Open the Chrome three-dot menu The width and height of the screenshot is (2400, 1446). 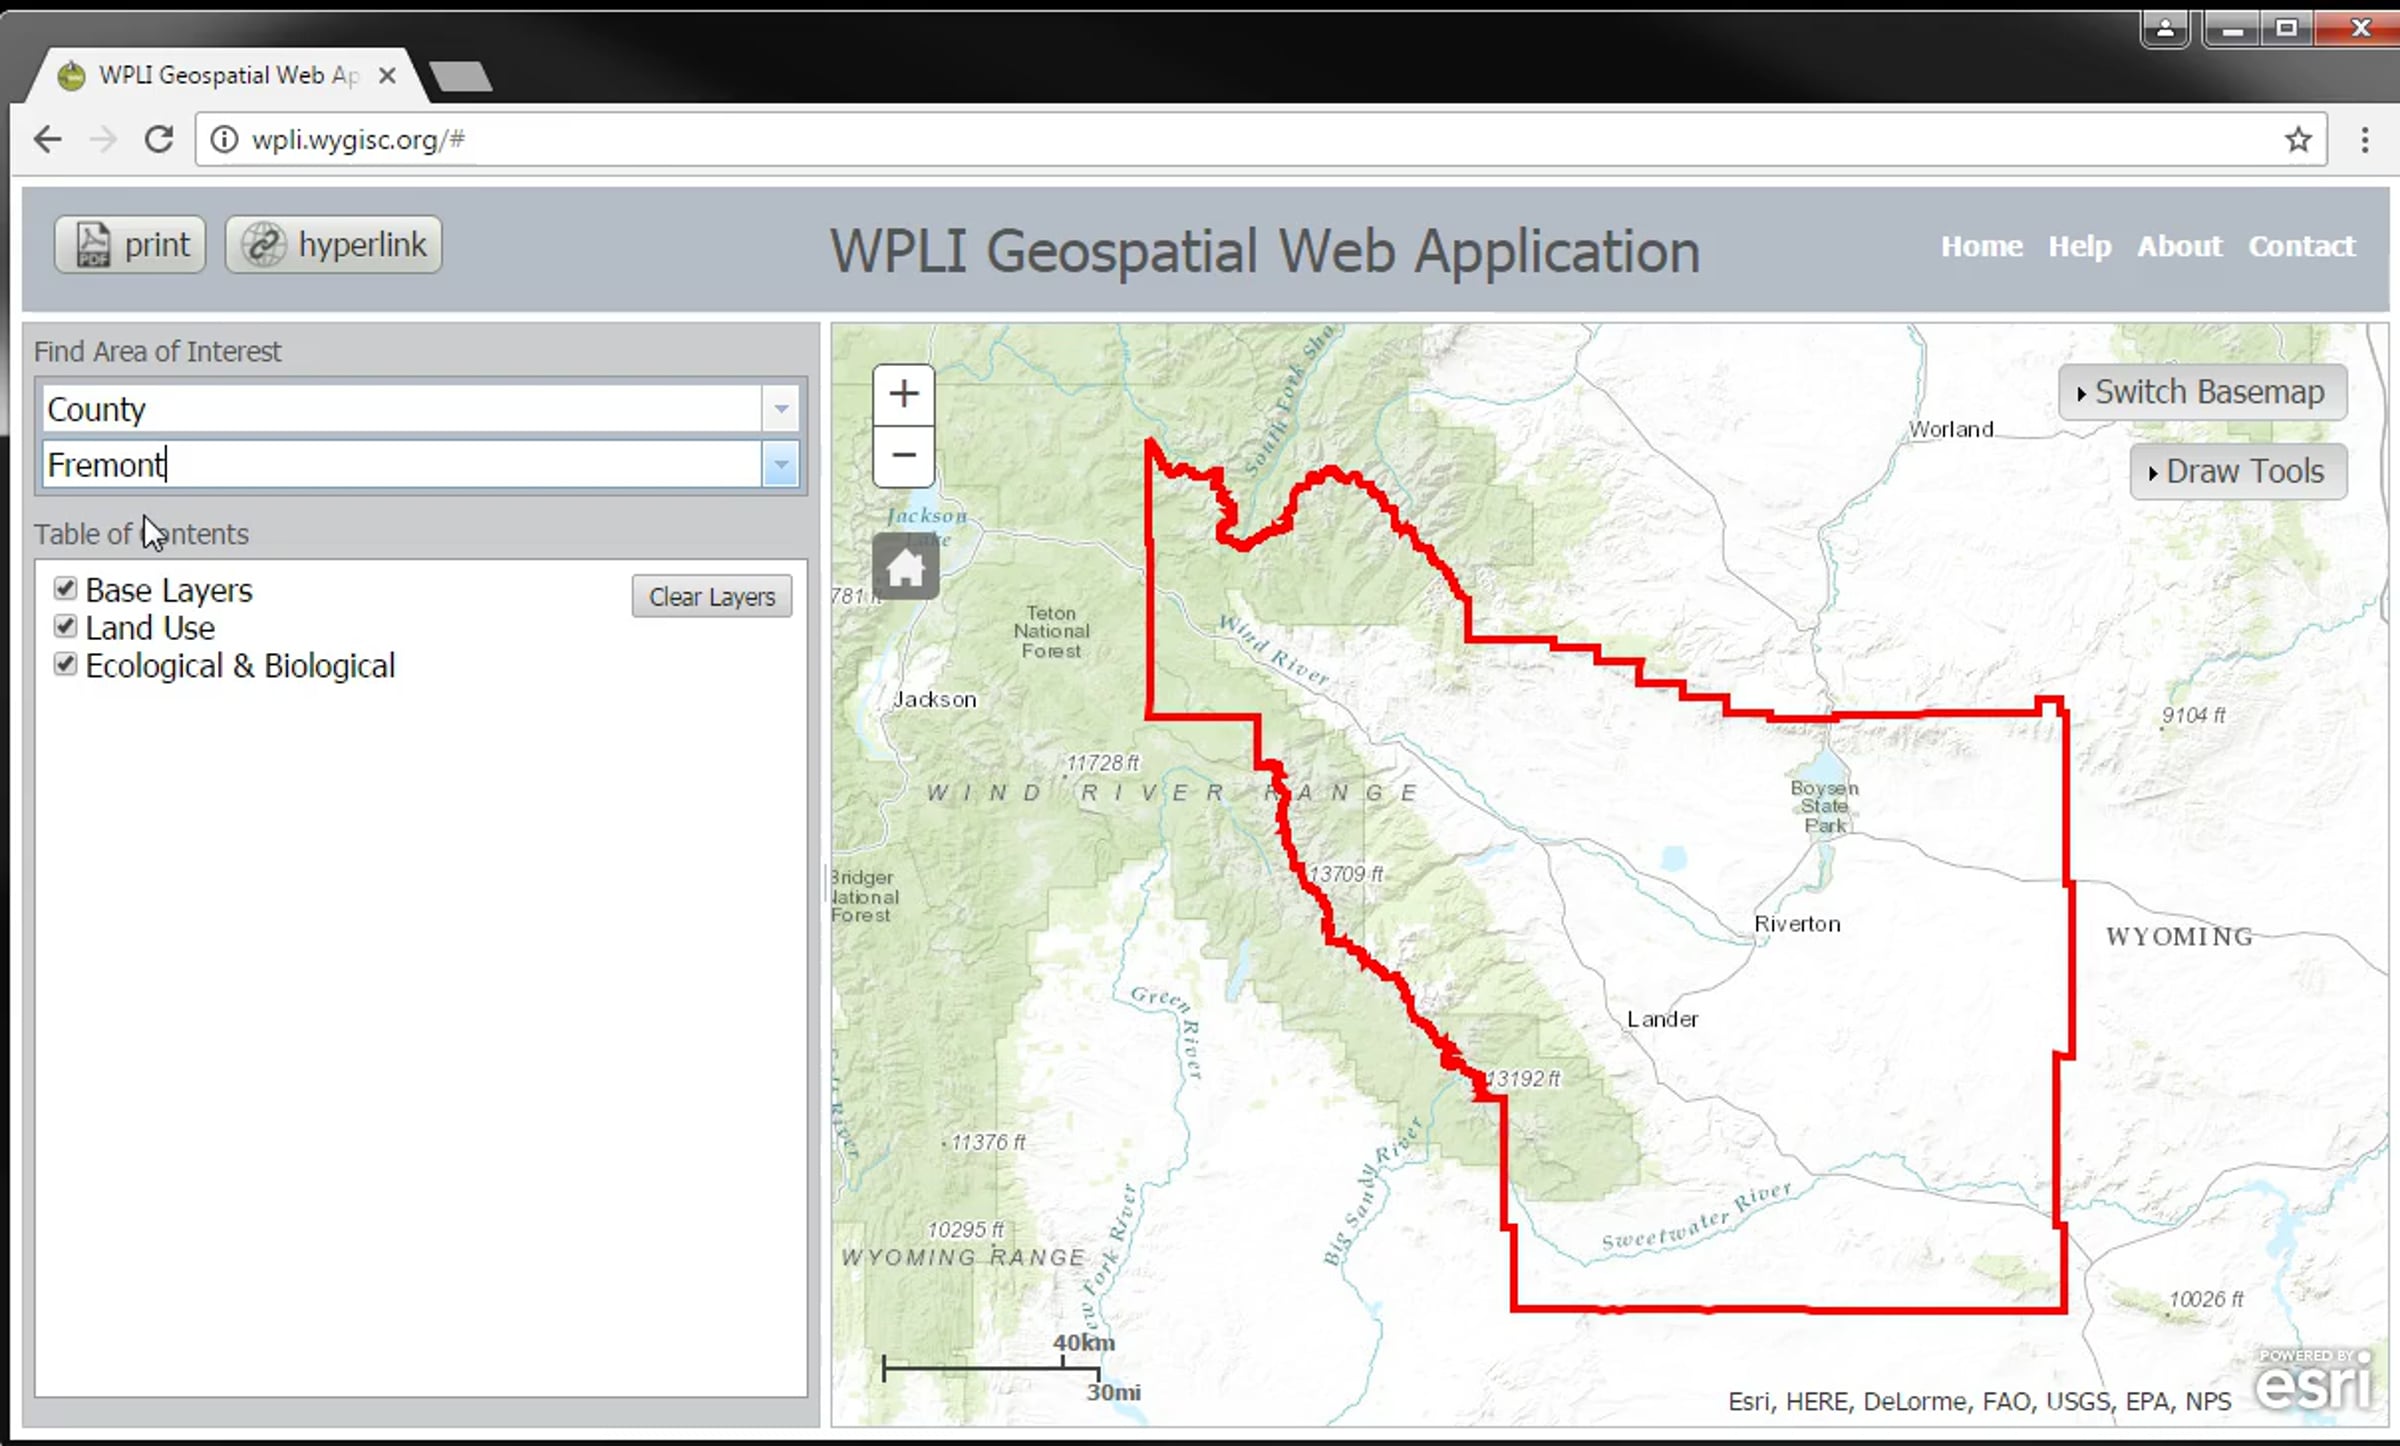coord(2364,139)
